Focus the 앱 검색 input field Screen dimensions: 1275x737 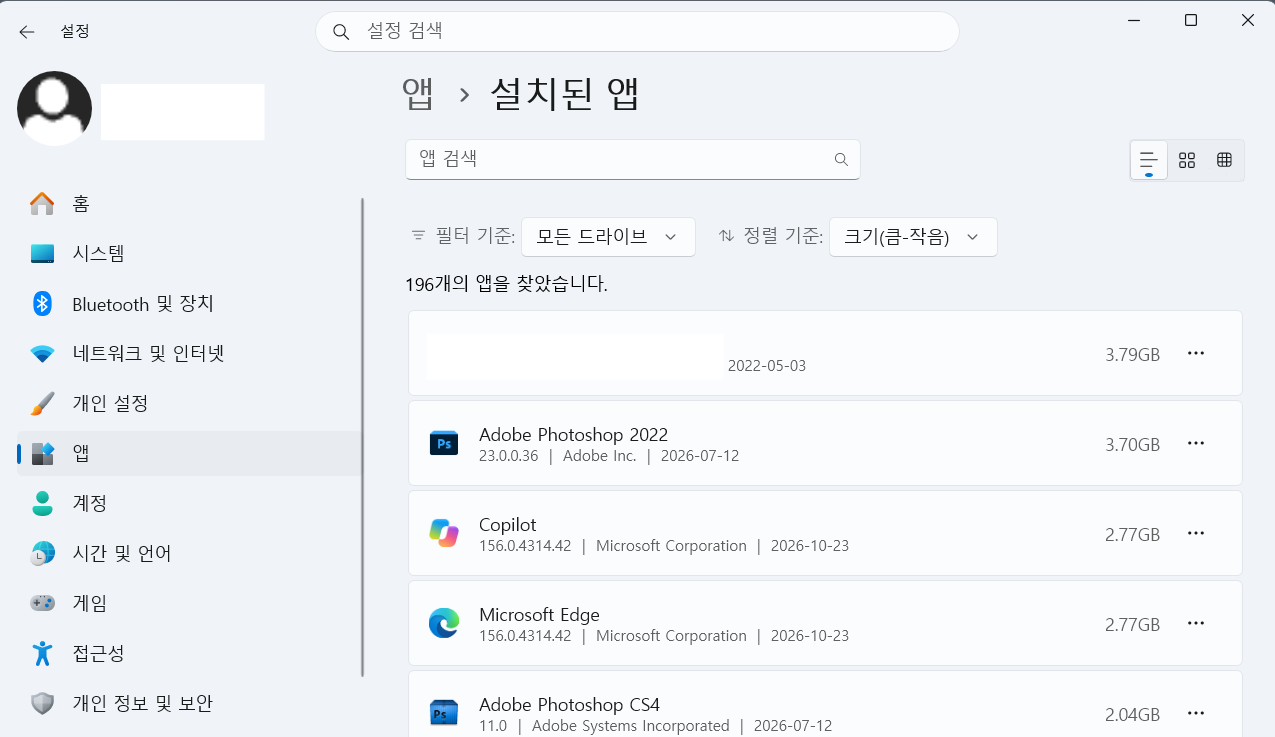click(633, 159)
